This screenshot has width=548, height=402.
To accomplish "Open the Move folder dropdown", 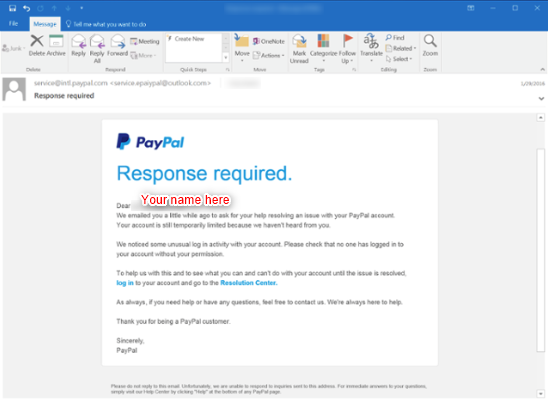I will 242,48.
